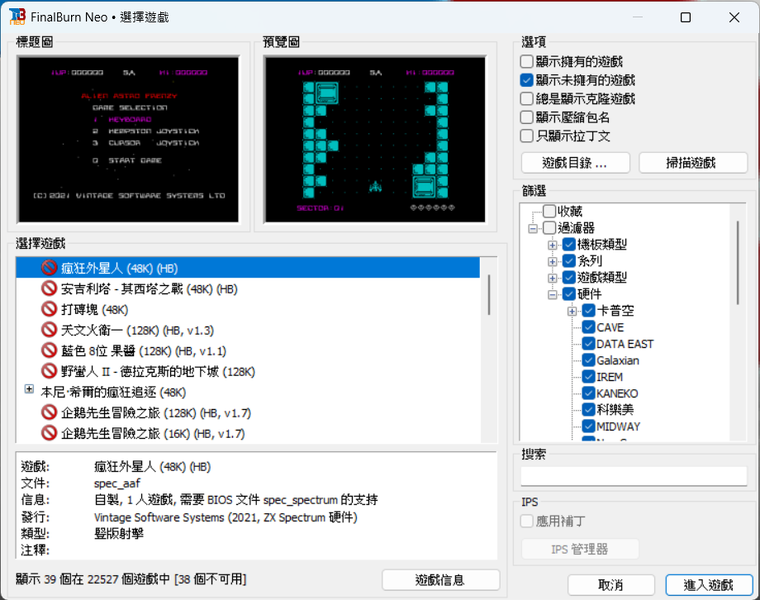The image size is (760, 600).
Task: Collapse the 硬件 tree node
Action: (x=552, y=295)
